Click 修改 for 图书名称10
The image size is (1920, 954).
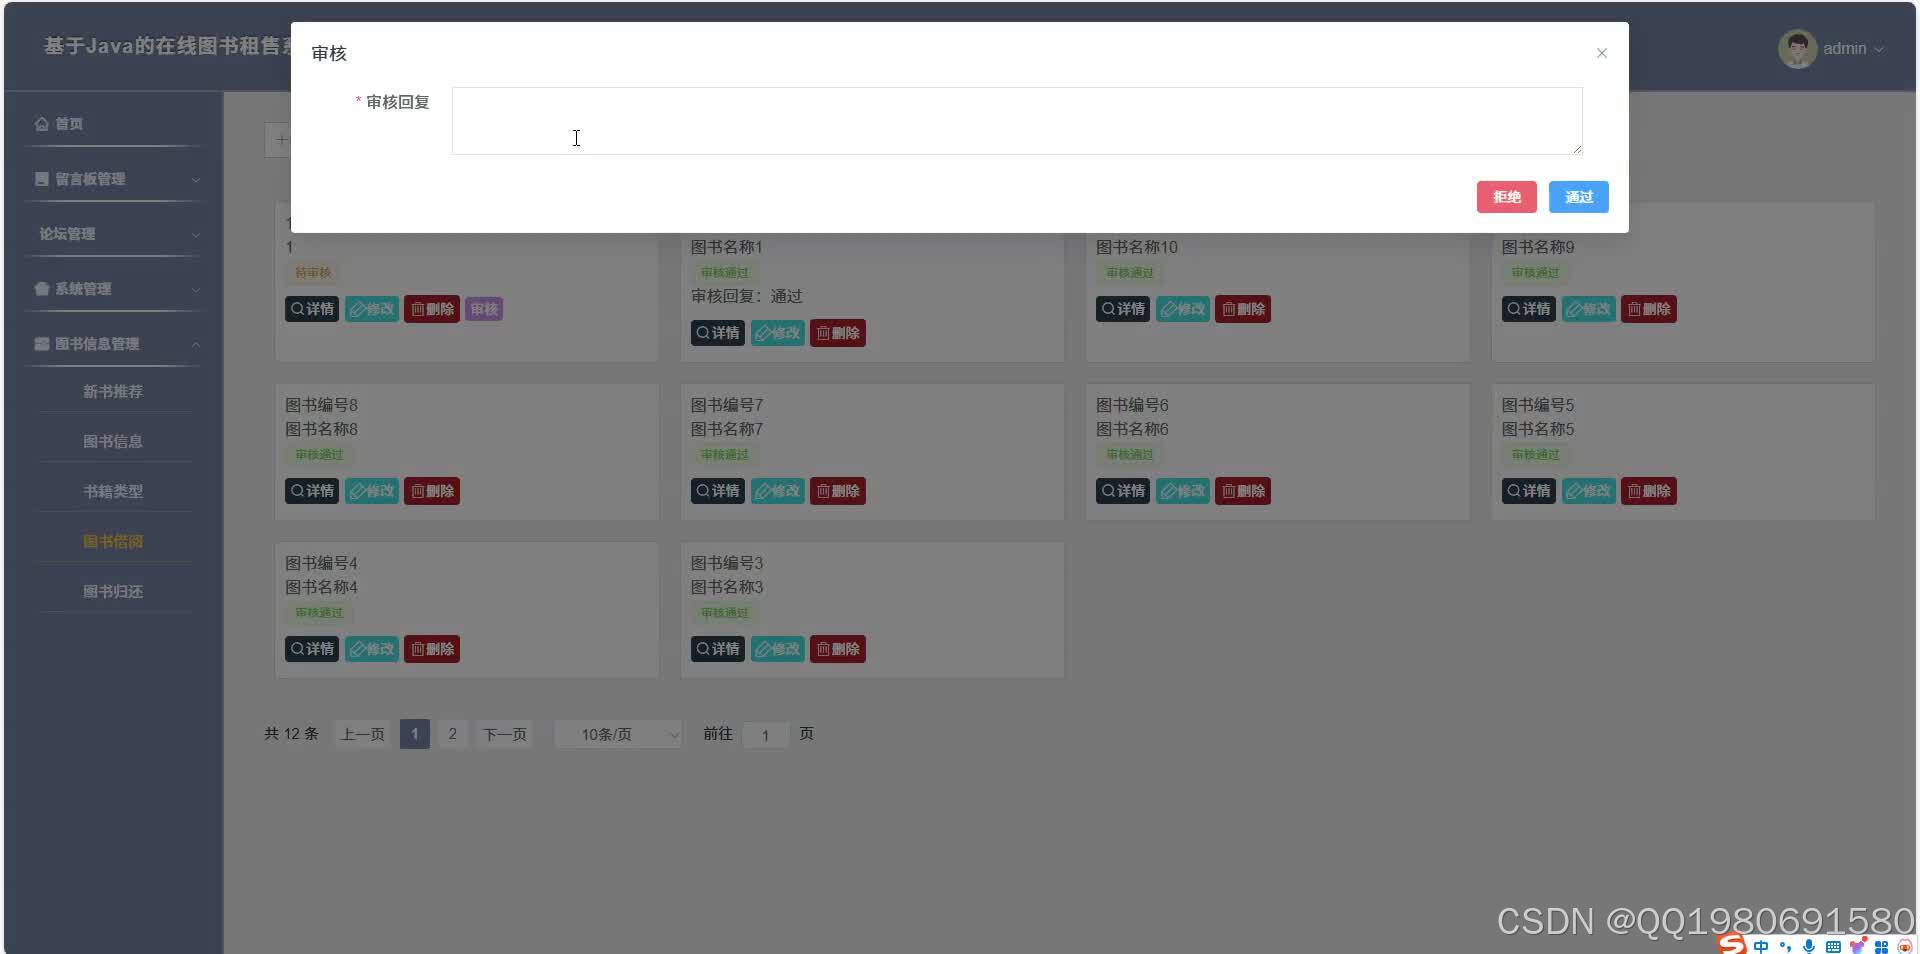[1183, 309]
